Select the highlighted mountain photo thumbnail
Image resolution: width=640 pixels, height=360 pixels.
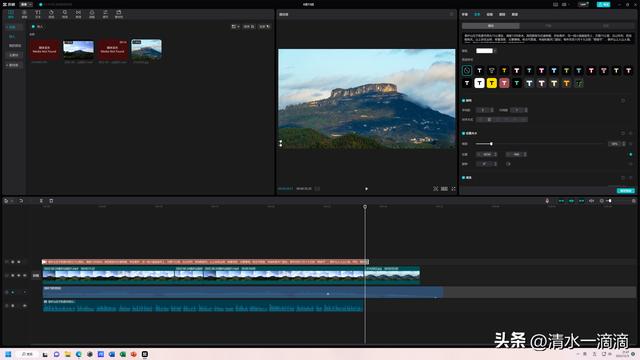click(147, 50)
